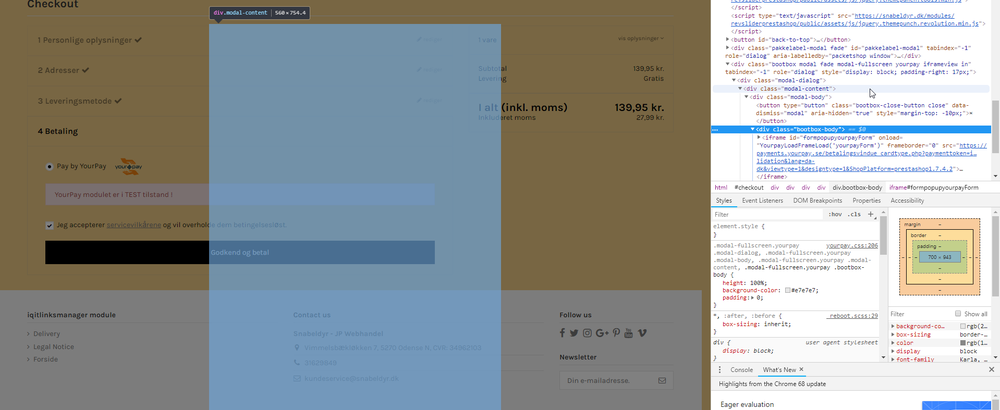Open the Vimeo icon under Follow us
This screenshot has width=1000, height=410.
click(x=642, y=333)
